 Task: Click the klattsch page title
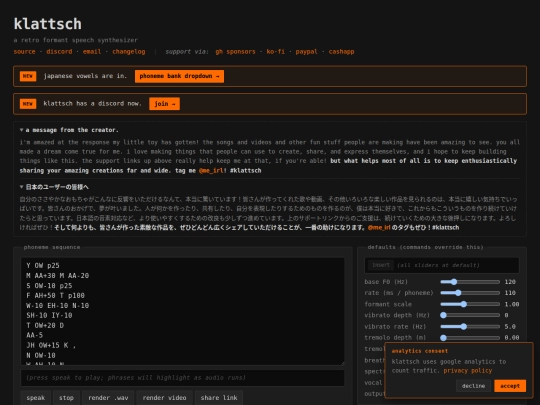tap(48, 24)
